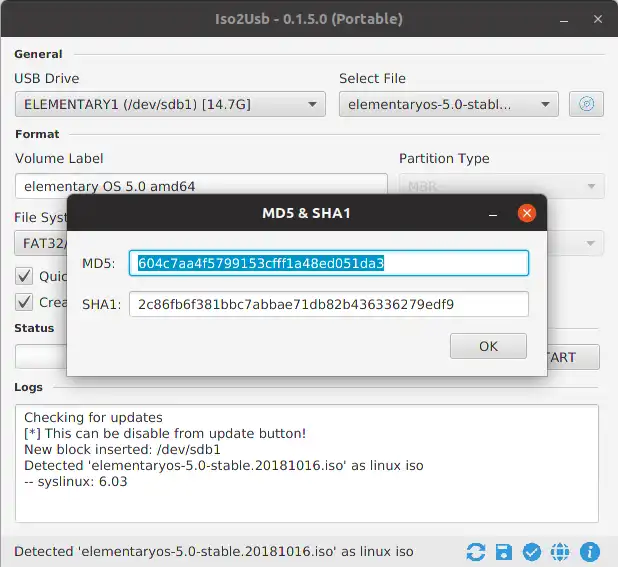Toggle the Quick format checkbox
The width and height of the screenshot is (618, 567).
coord(24,276)
